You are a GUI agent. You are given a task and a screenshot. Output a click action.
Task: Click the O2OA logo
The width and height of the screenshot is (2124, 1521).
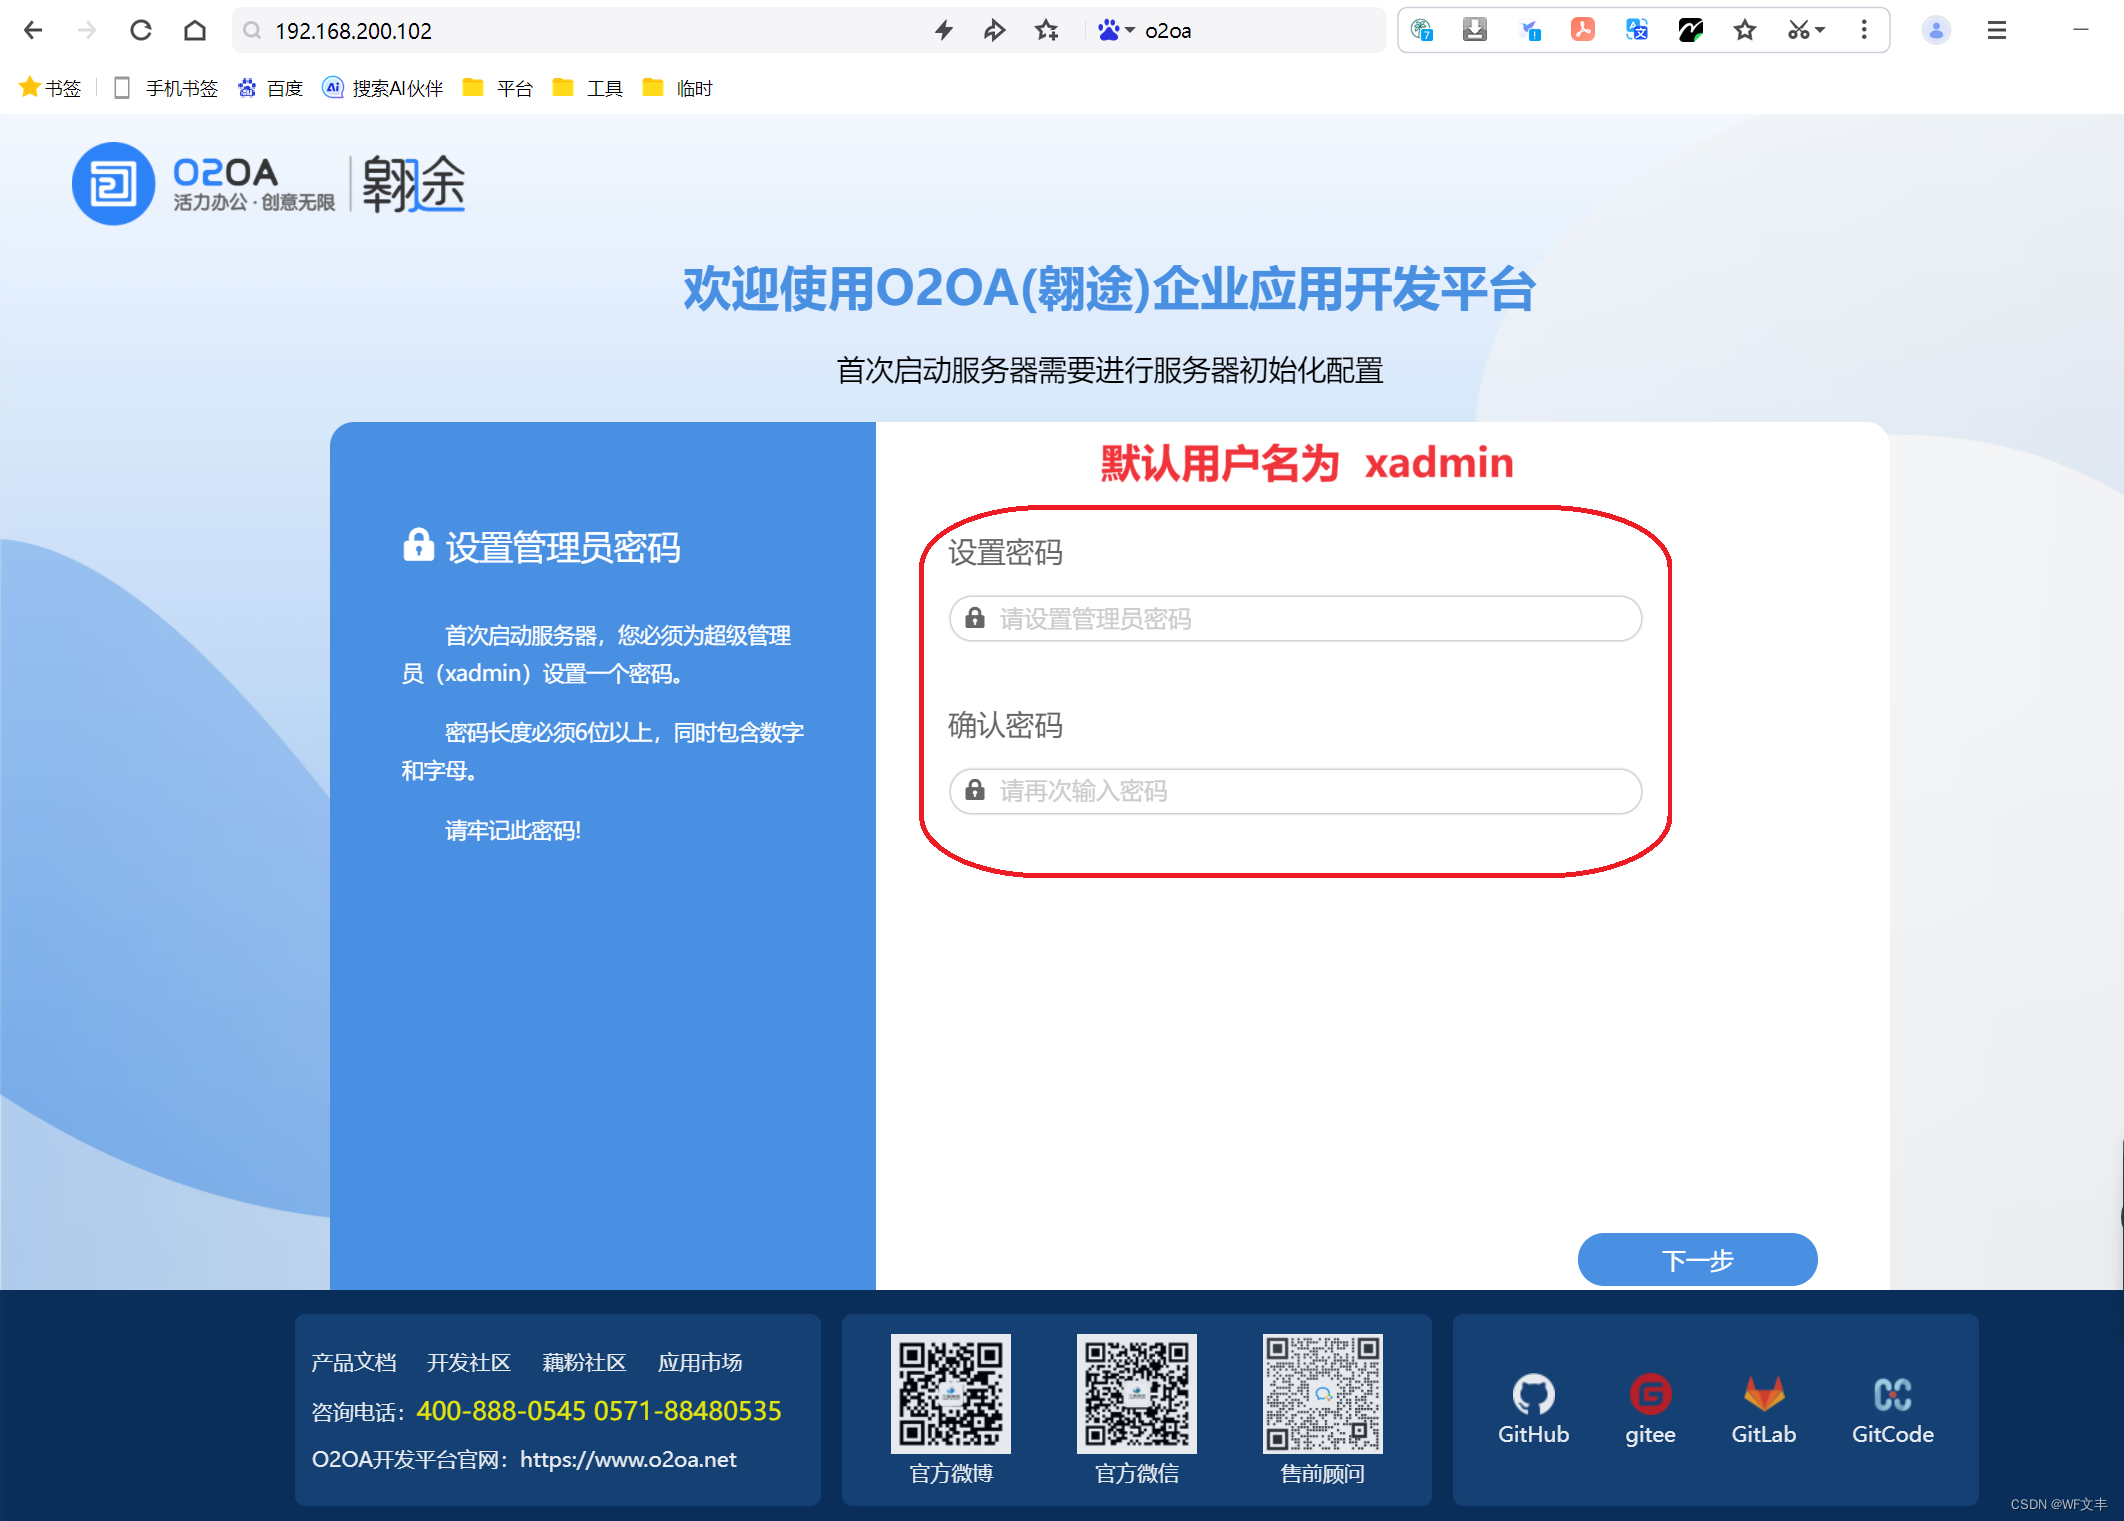pyautogui.click(x=112, y=184)
